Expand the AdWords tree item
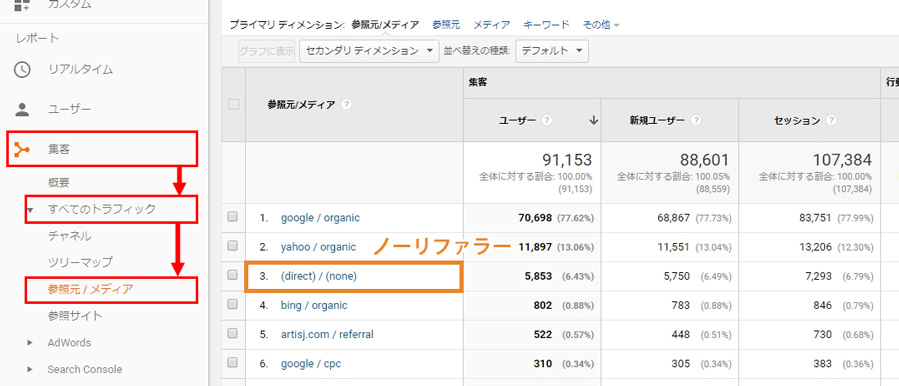 click(30, 343)
